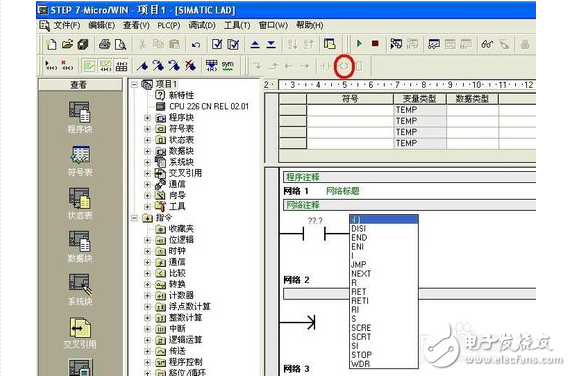Toggle the symbol information table button
This screenshot has width=571, height=376.
pyautogui.click(x=121, y=66)
